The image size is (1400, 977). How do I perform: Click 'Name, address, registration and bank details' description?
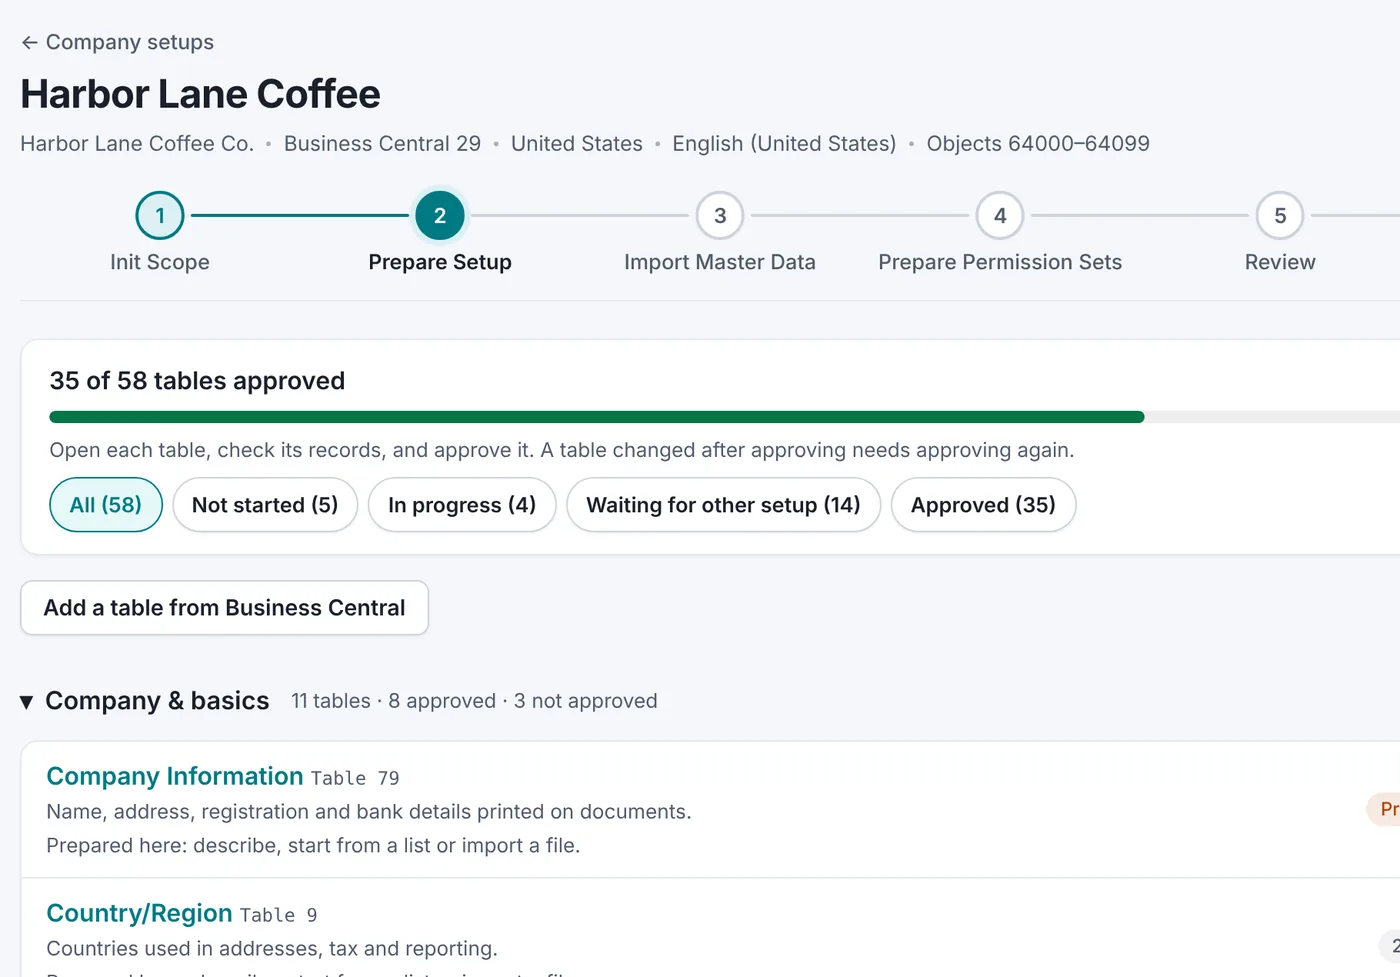[369, 811]
